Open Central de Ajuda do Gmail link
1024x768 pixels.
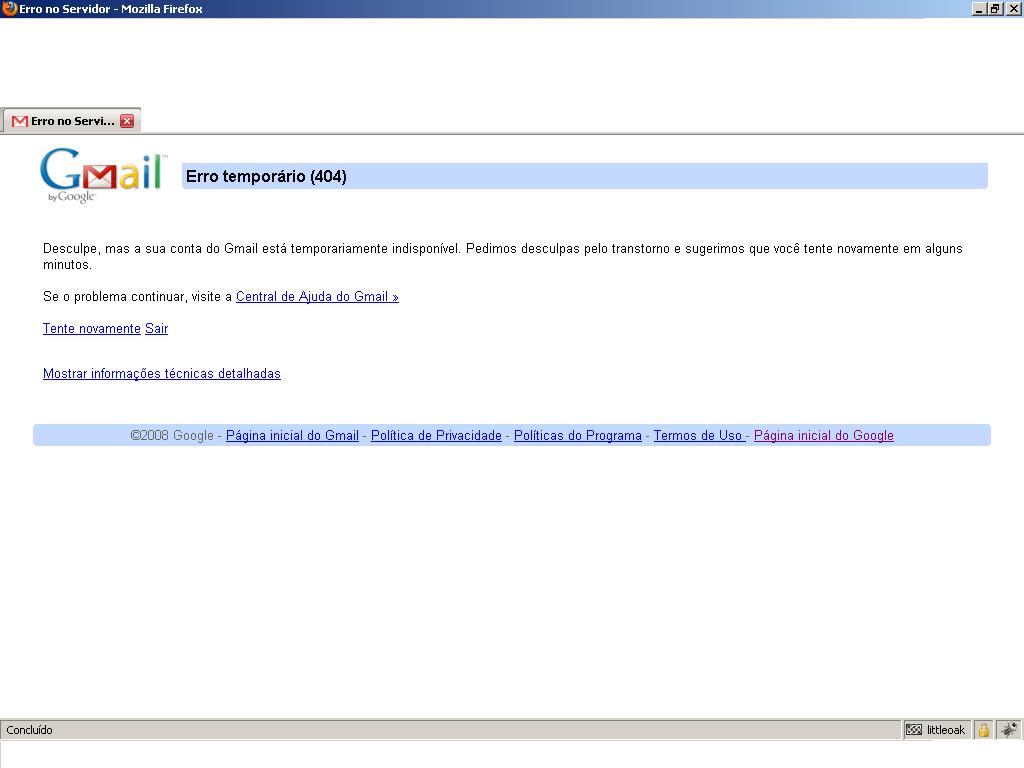coord(317,296)
